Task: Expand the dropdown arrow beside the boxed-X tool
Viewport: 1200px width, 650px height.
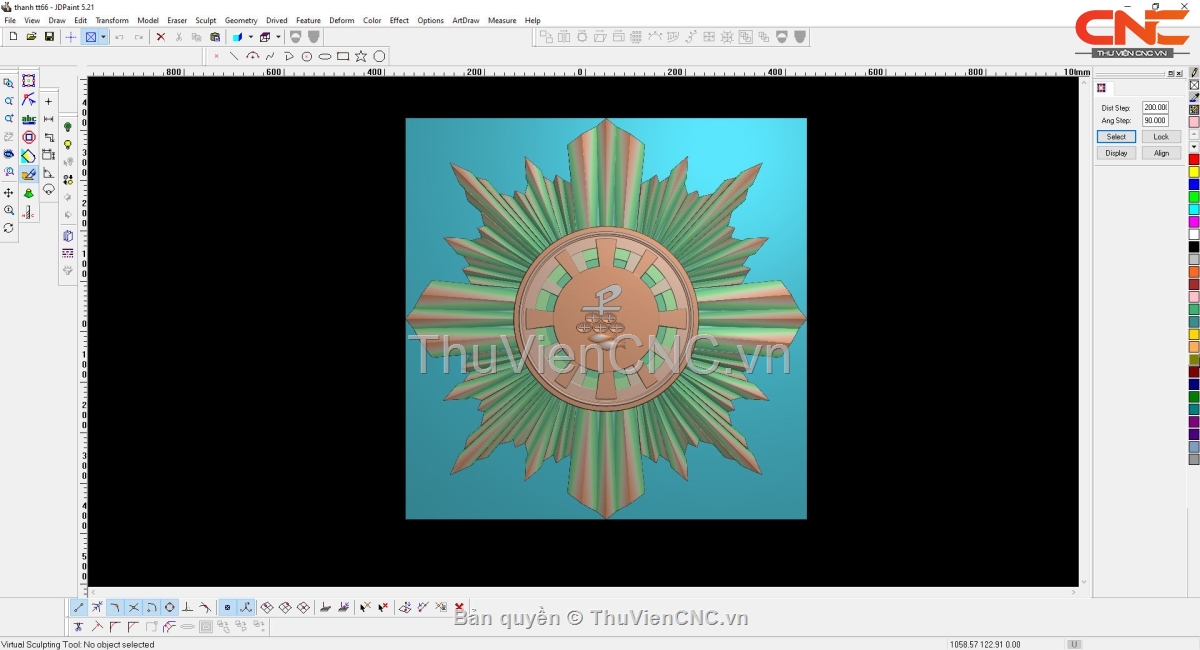Action: (103, 37)
